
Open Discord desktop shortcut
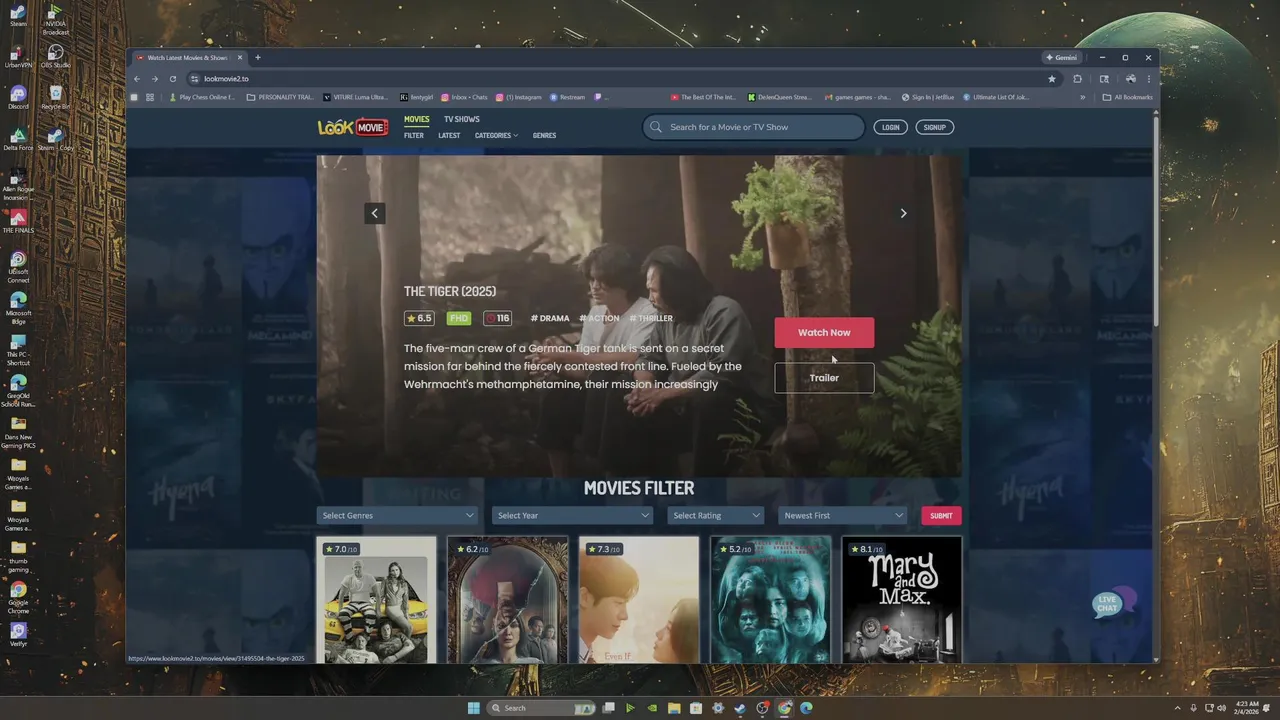18,97
